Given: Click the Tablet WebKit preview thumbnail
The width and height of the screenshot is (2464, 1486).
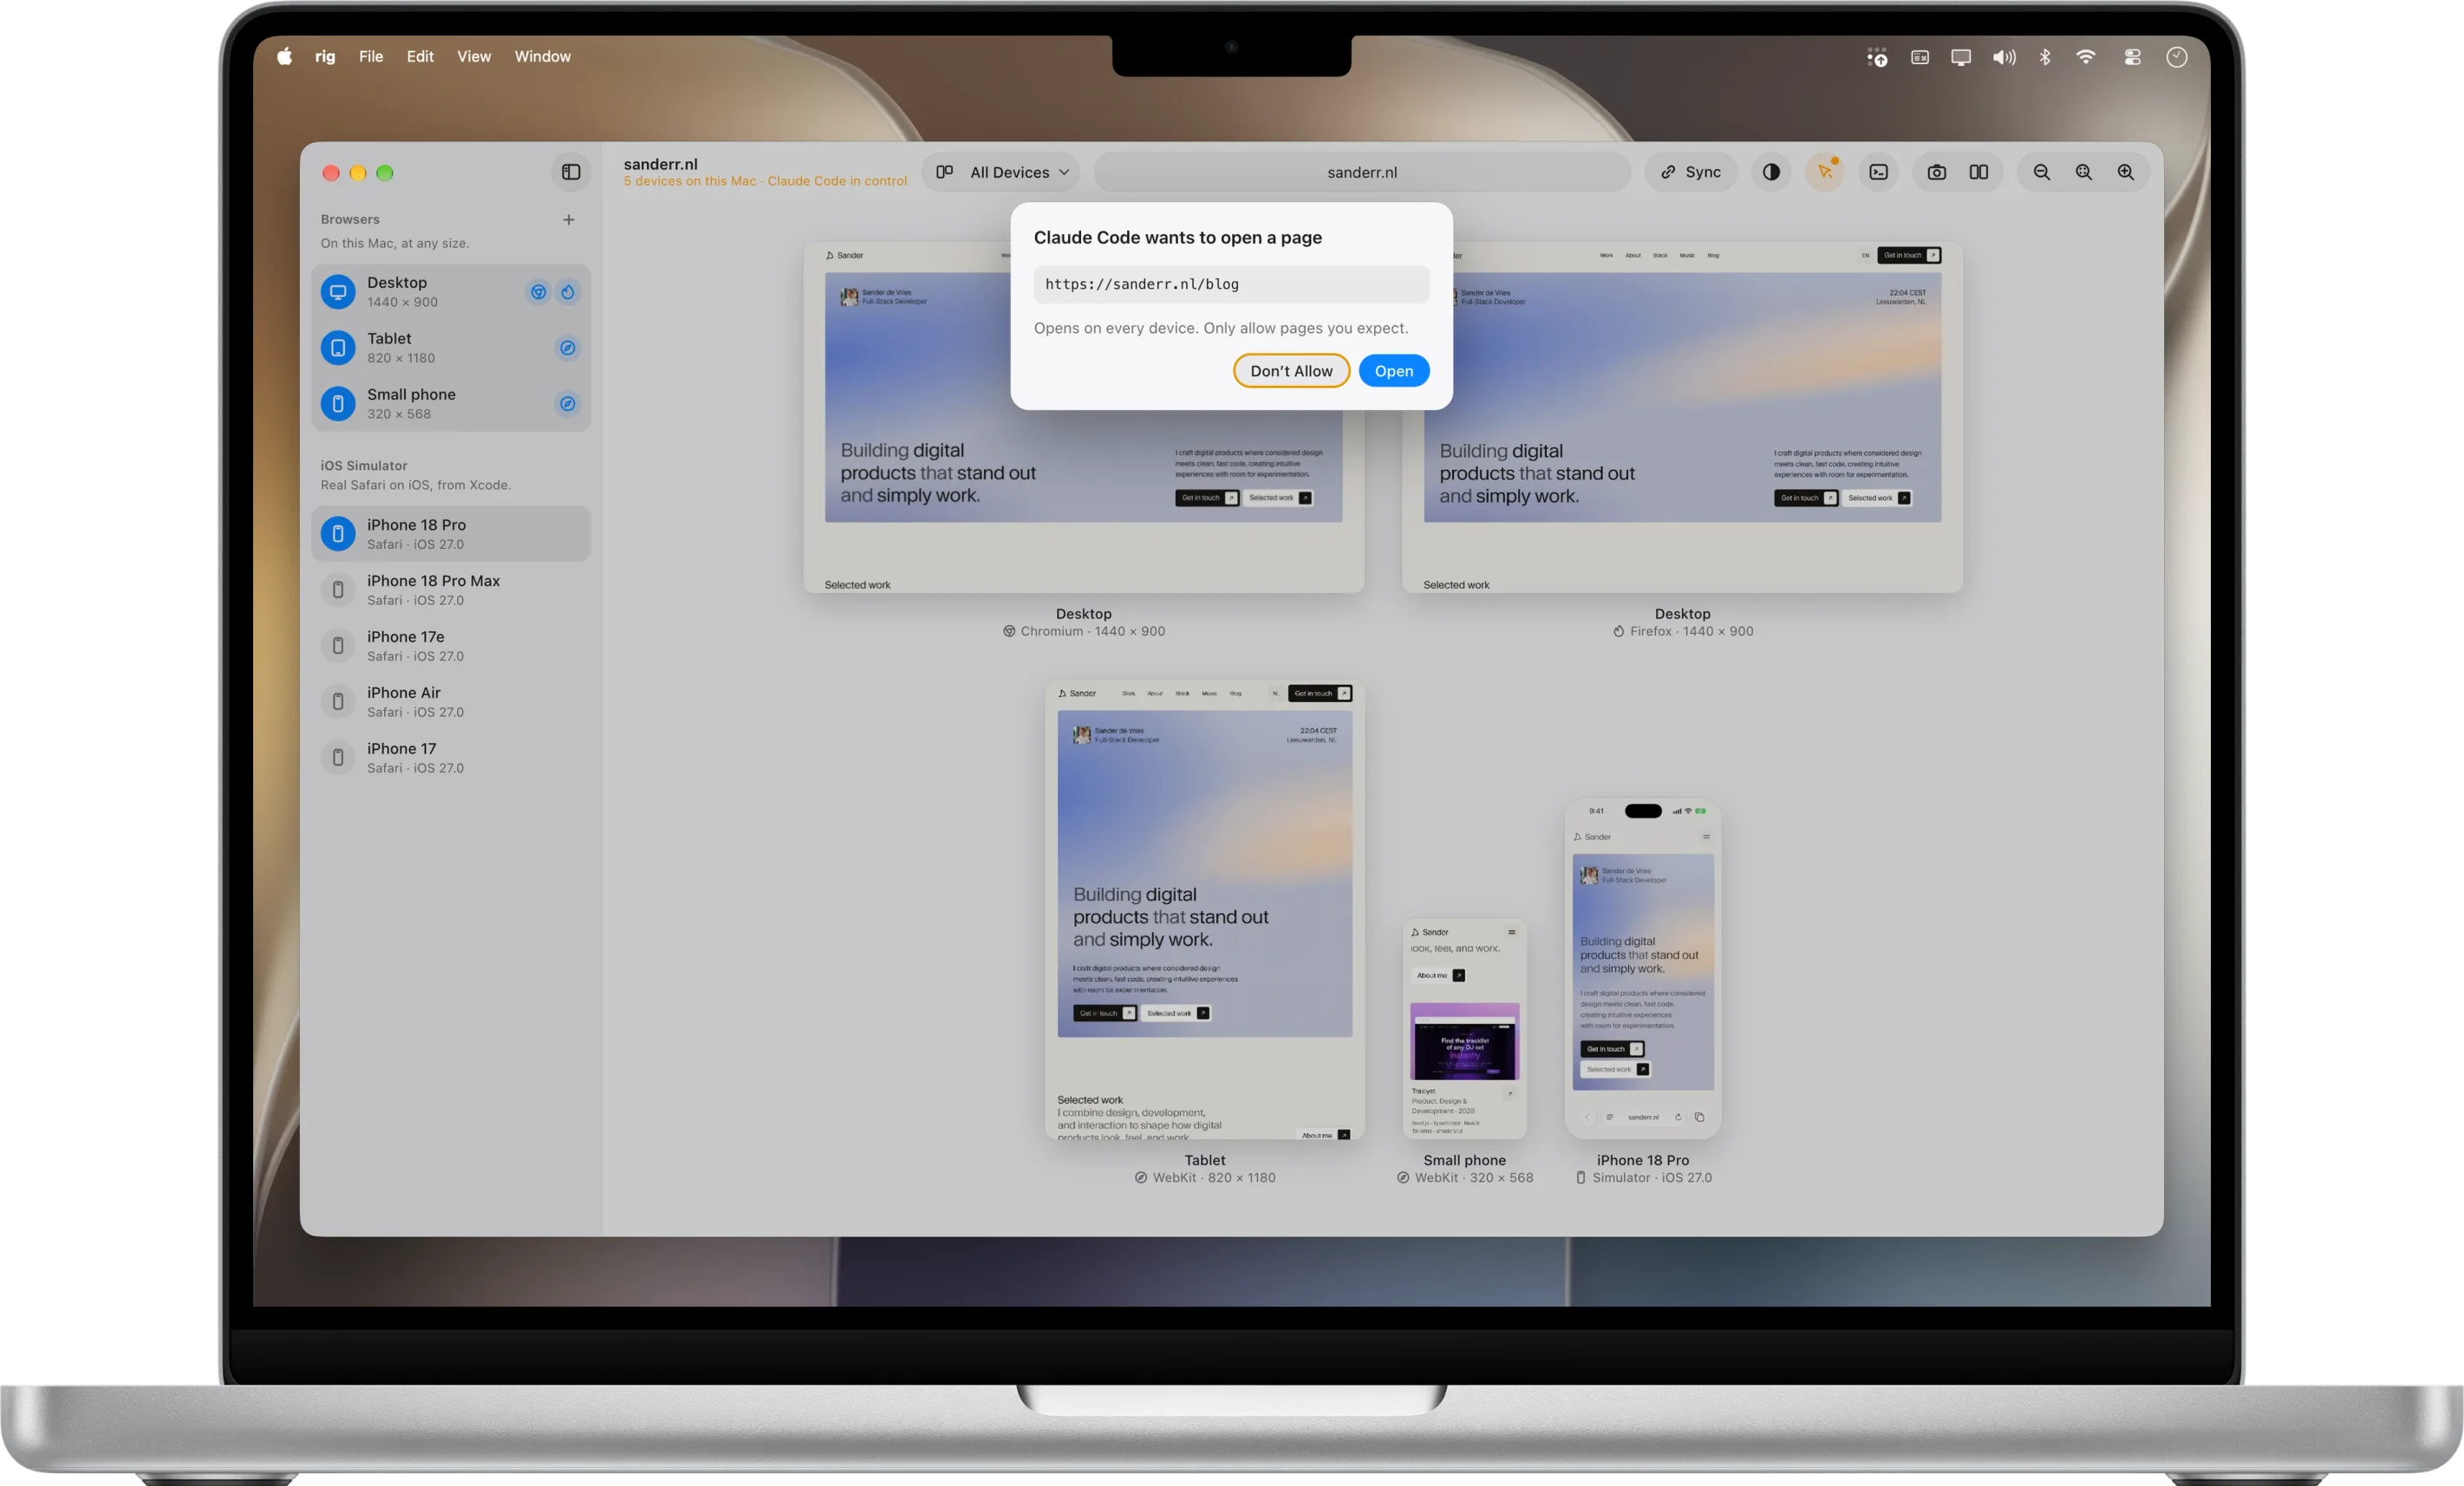Looking at the screenshot, I should click(1205, 910).
